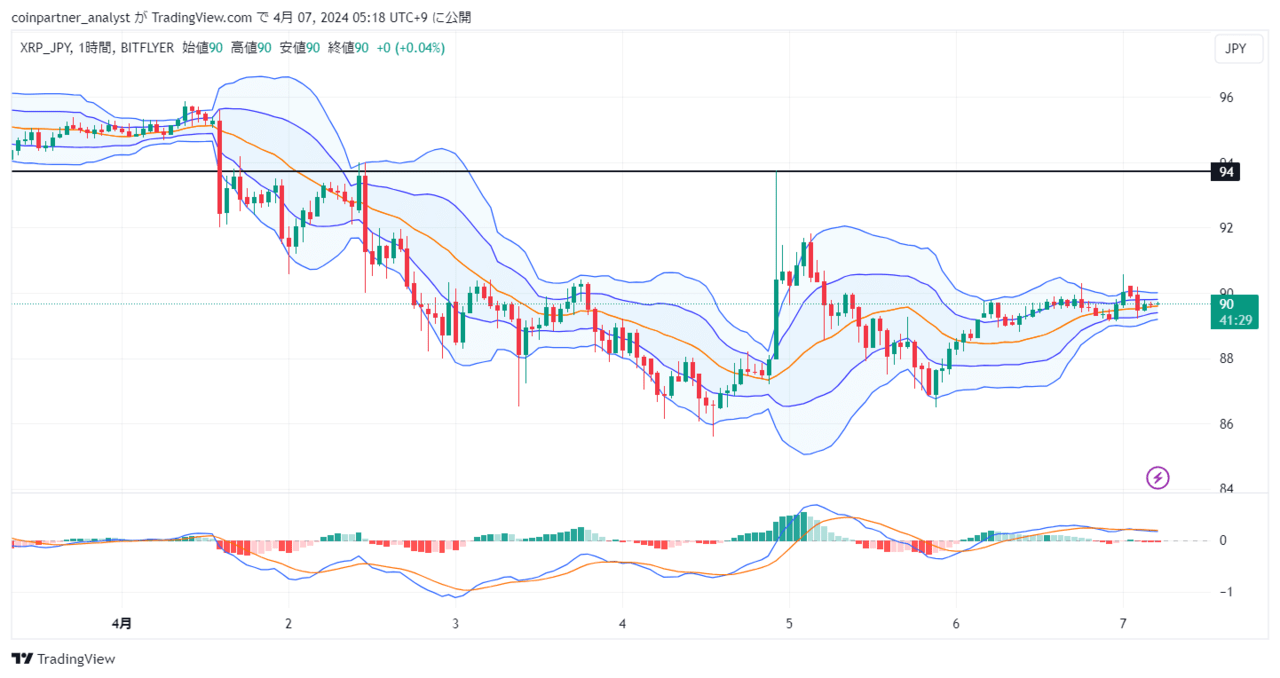Select the black 94 price label
Image resolution: width=1280 pixels, height=678 pixels.
coord(1227,172)
